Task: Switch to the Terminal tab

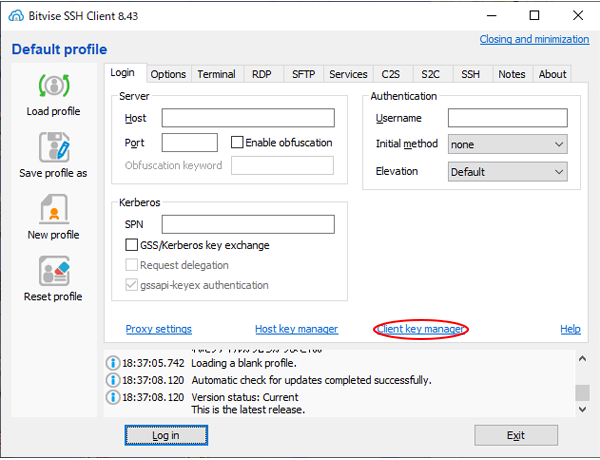Action: (x=216, y=74)
